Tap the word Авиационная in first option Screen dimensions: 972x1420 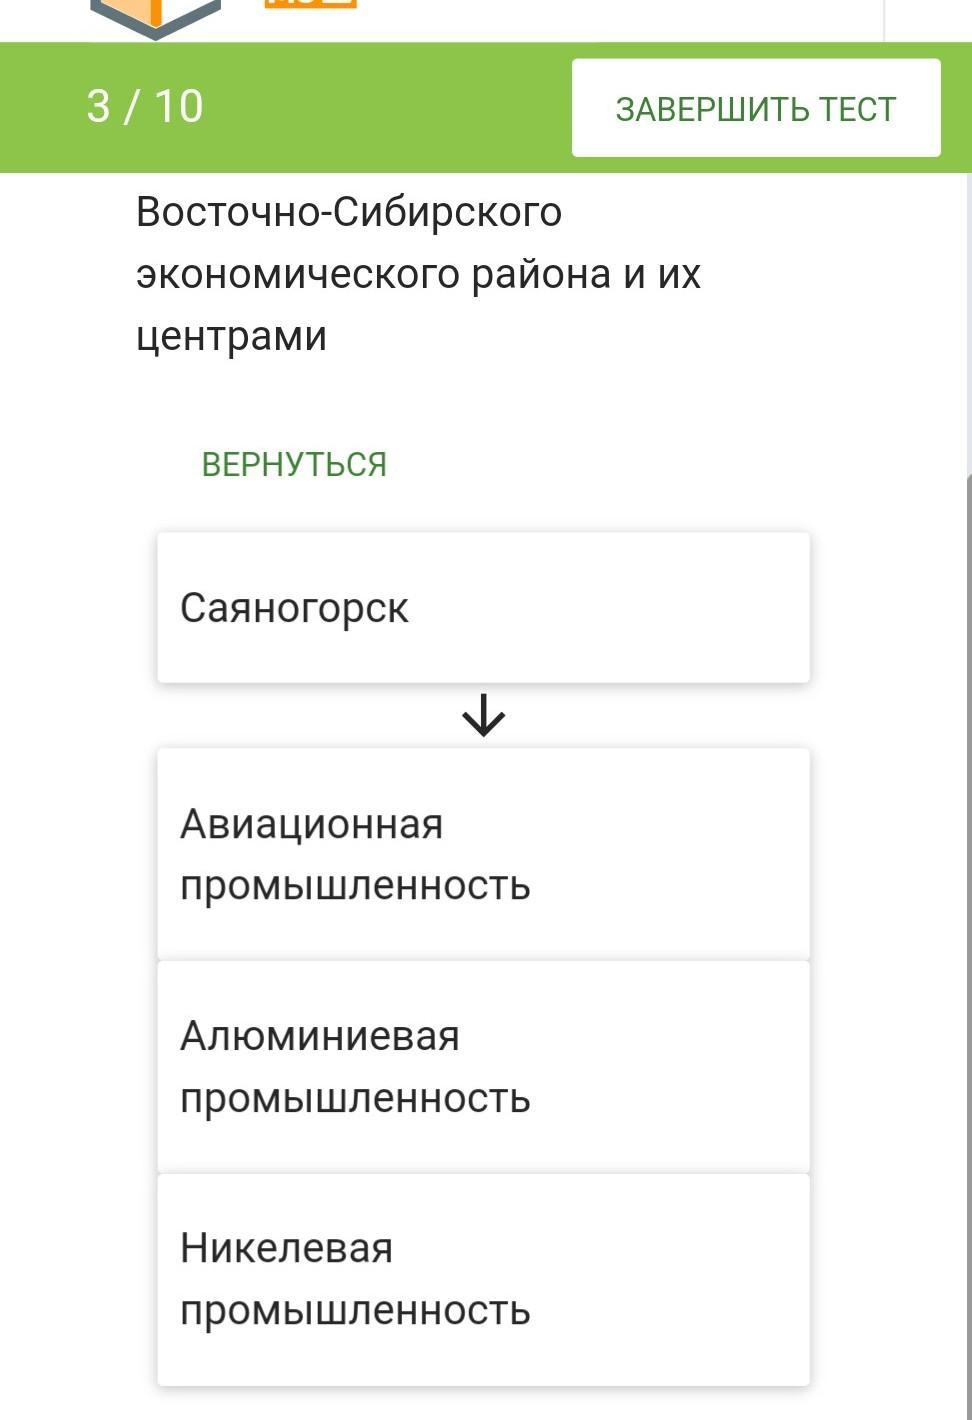311,824
